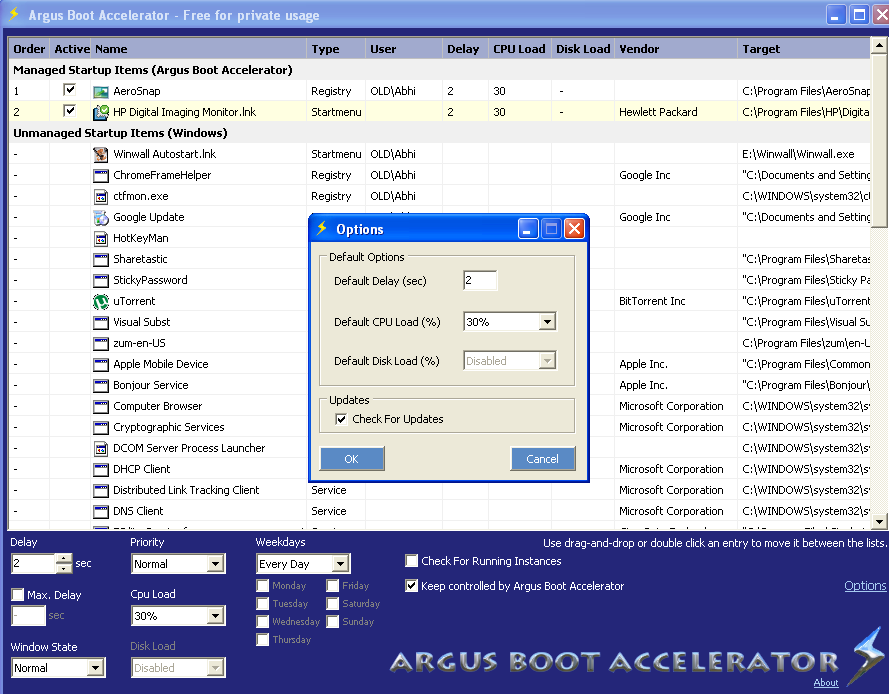Screen dimensions: 889x694
Task: Uncheck Check For Updates in Options
Action: click(x=342, y=419)
